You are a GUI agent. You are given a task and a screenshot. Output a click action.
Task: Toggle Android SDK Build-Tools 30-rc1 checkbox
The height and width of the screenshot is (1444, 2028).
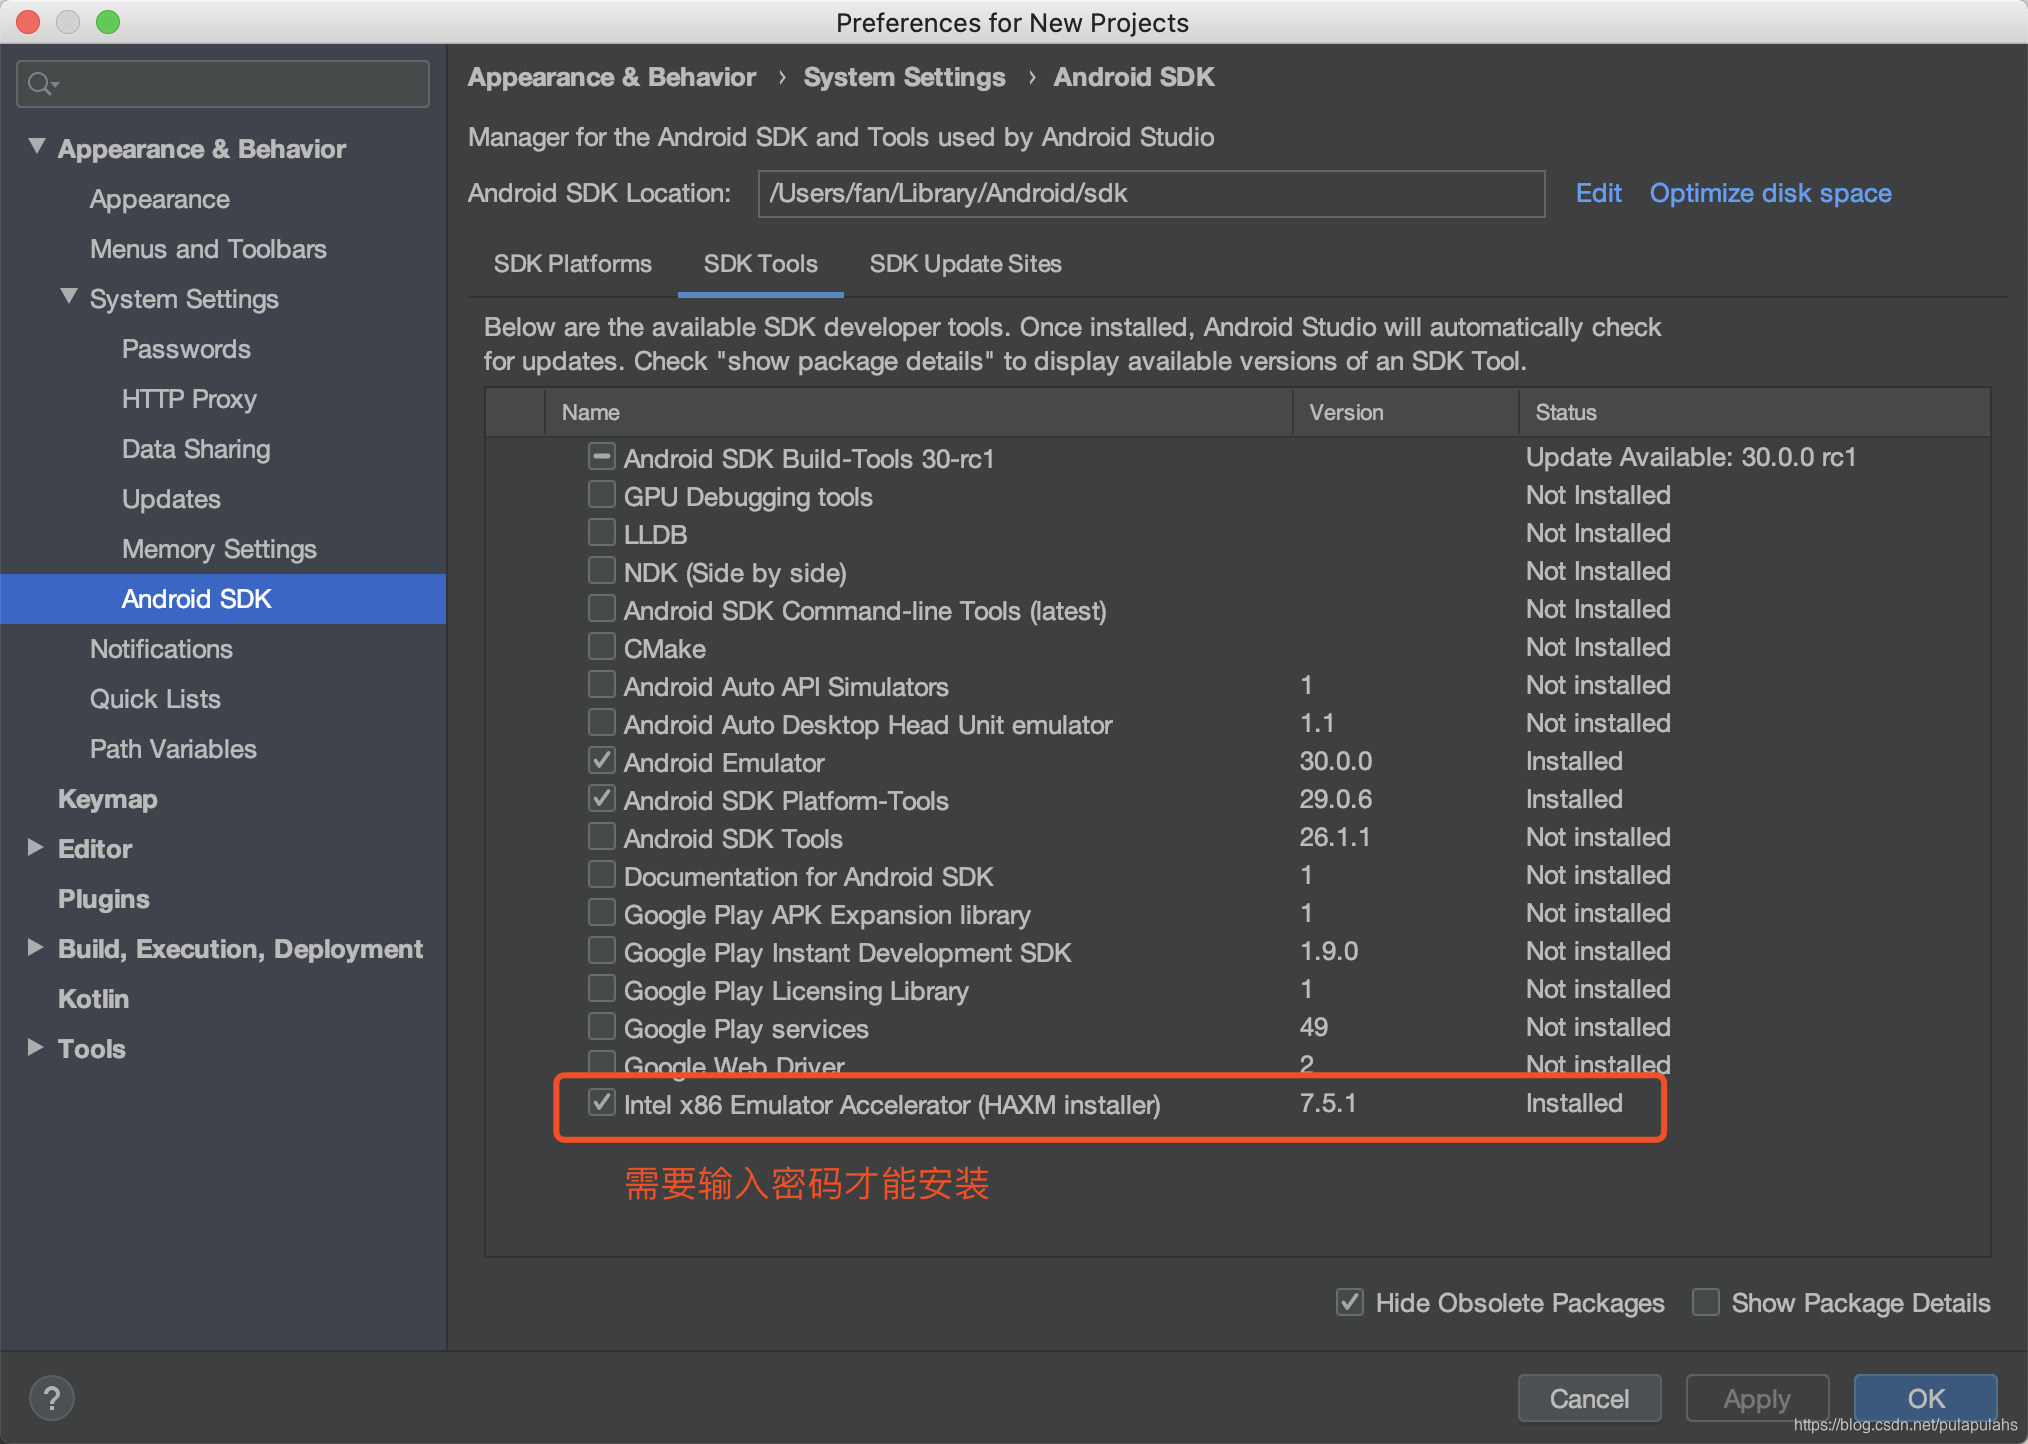pyautogui.click(x=601, y=457)
